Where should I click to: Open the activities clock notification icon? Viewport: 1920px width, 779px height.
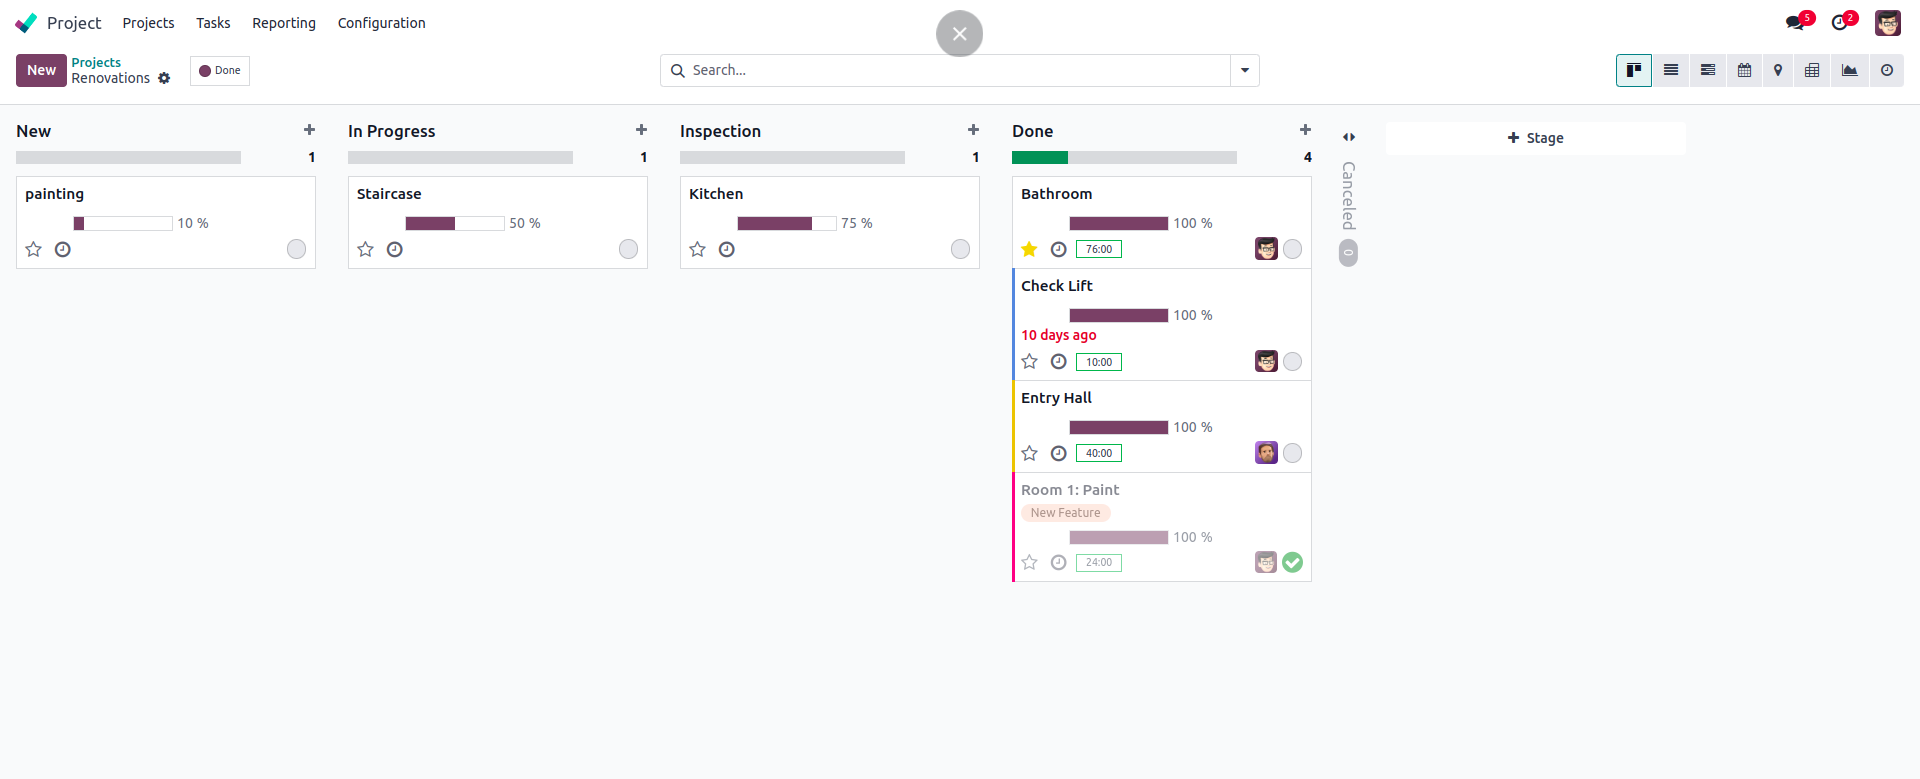coord(1840,22)
